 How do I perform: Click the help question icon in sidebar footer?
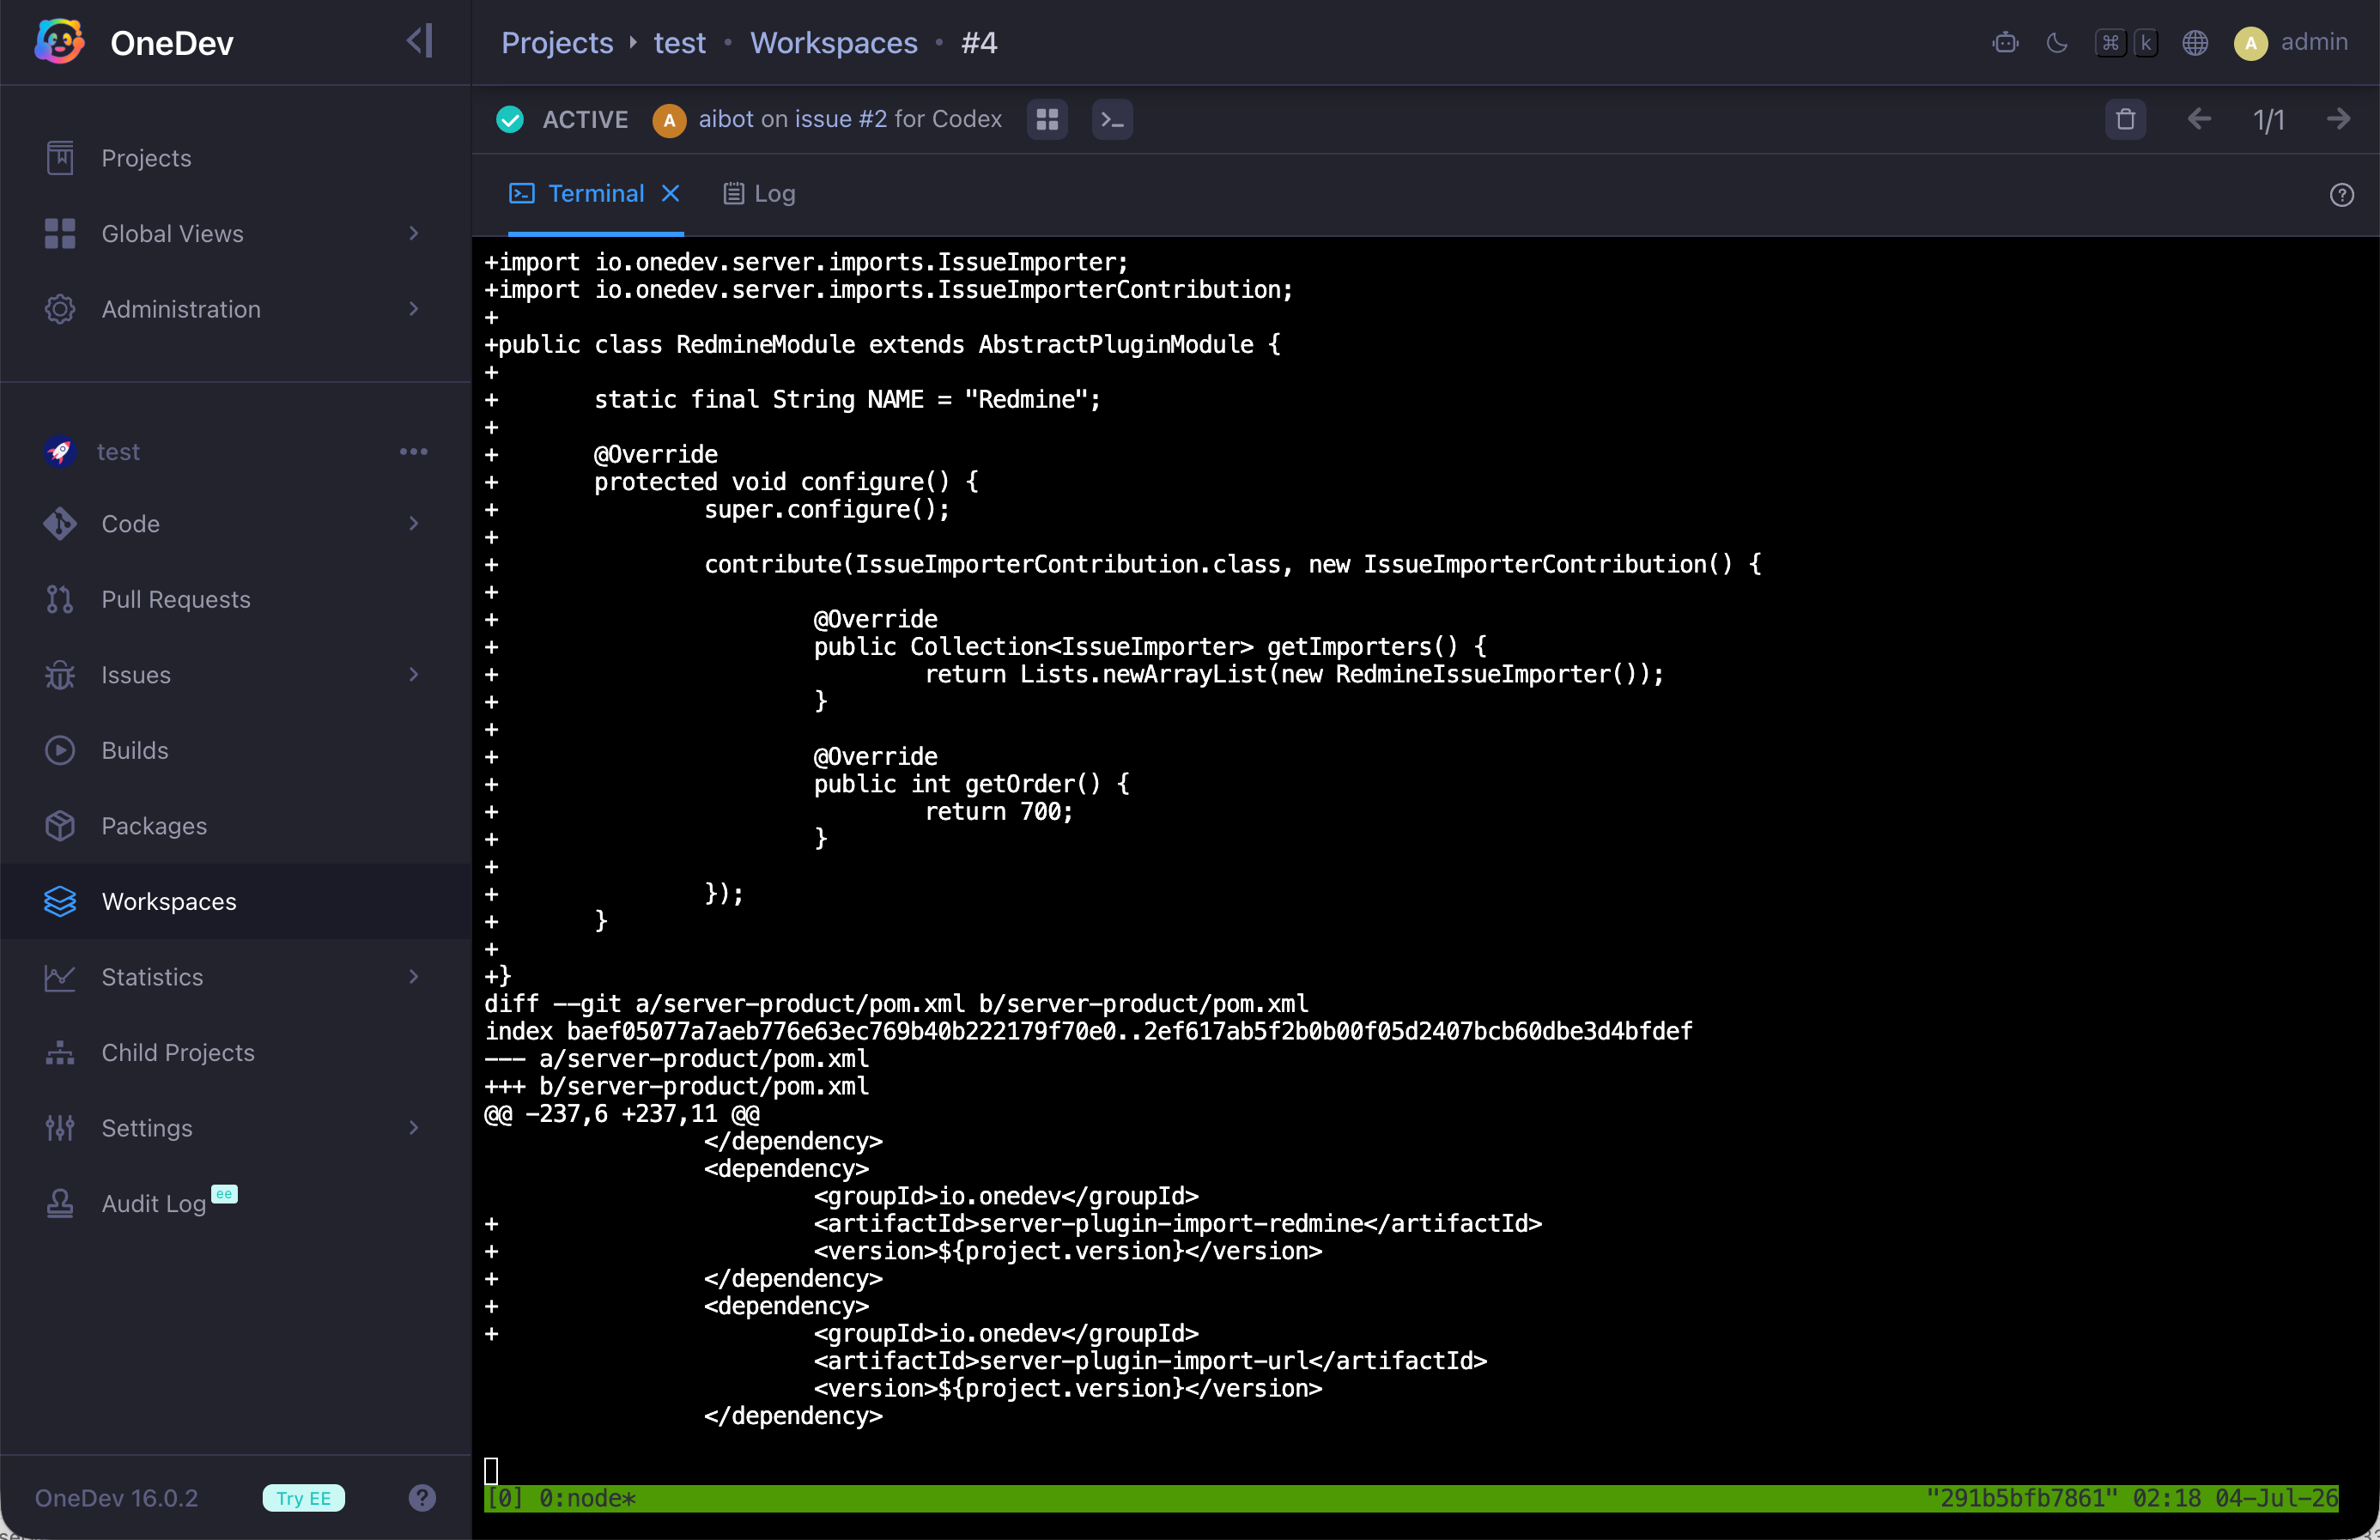coord(422,1498)
